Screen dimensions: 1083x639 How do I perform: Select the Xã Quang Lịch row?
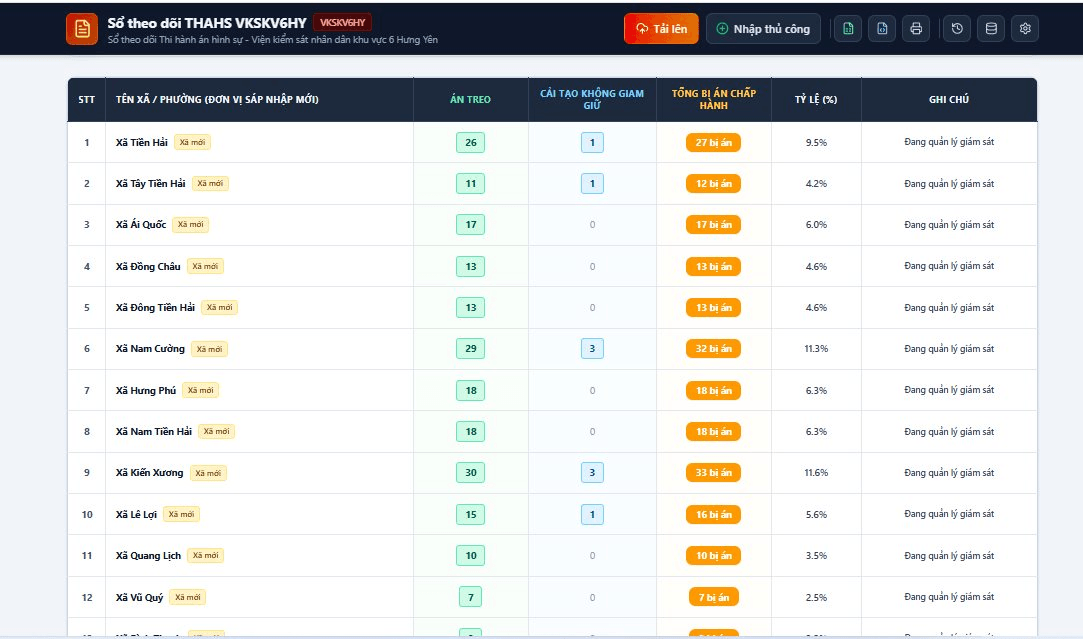[x=552, y=555]
